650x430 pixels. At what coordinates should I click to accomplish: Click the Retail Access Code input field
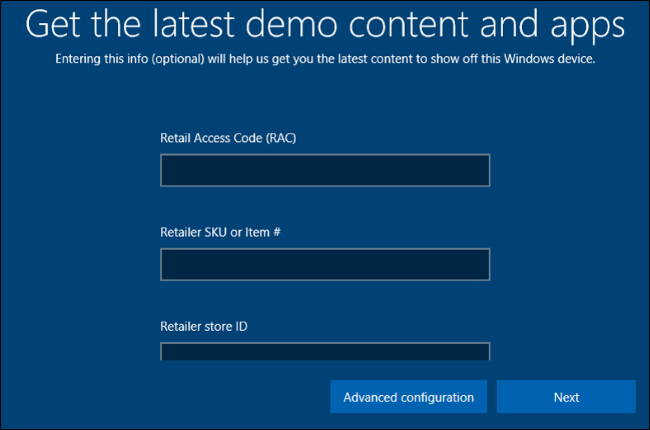point(324,171)
